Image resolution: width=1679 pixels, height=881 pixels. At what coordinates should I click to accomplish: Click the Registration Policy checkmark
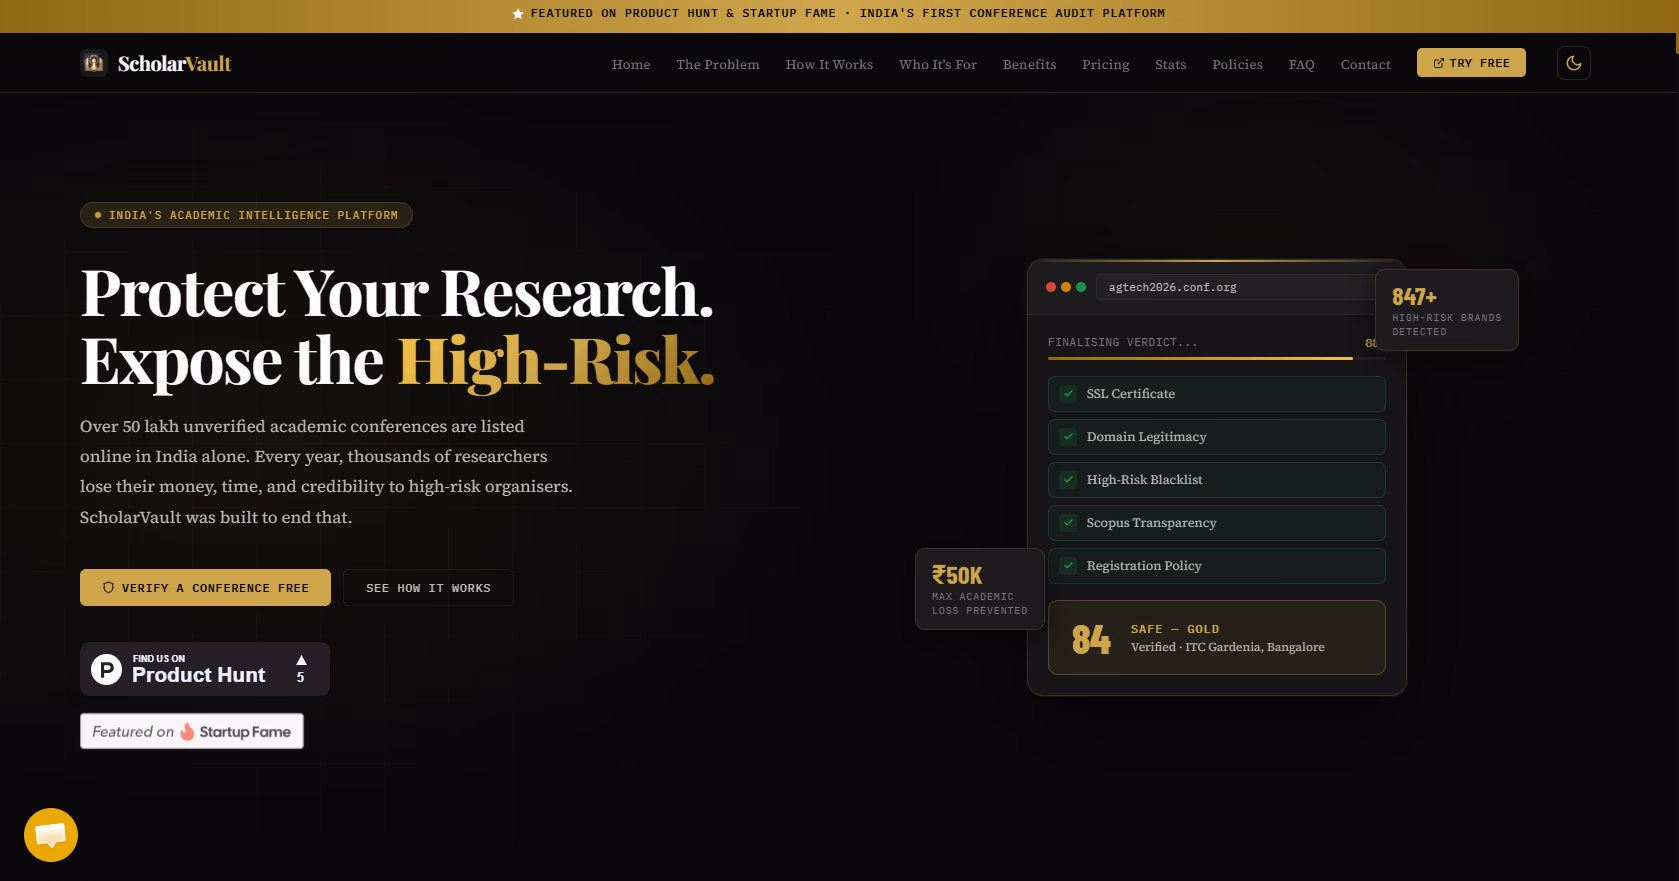click(x=1069, y=566)
